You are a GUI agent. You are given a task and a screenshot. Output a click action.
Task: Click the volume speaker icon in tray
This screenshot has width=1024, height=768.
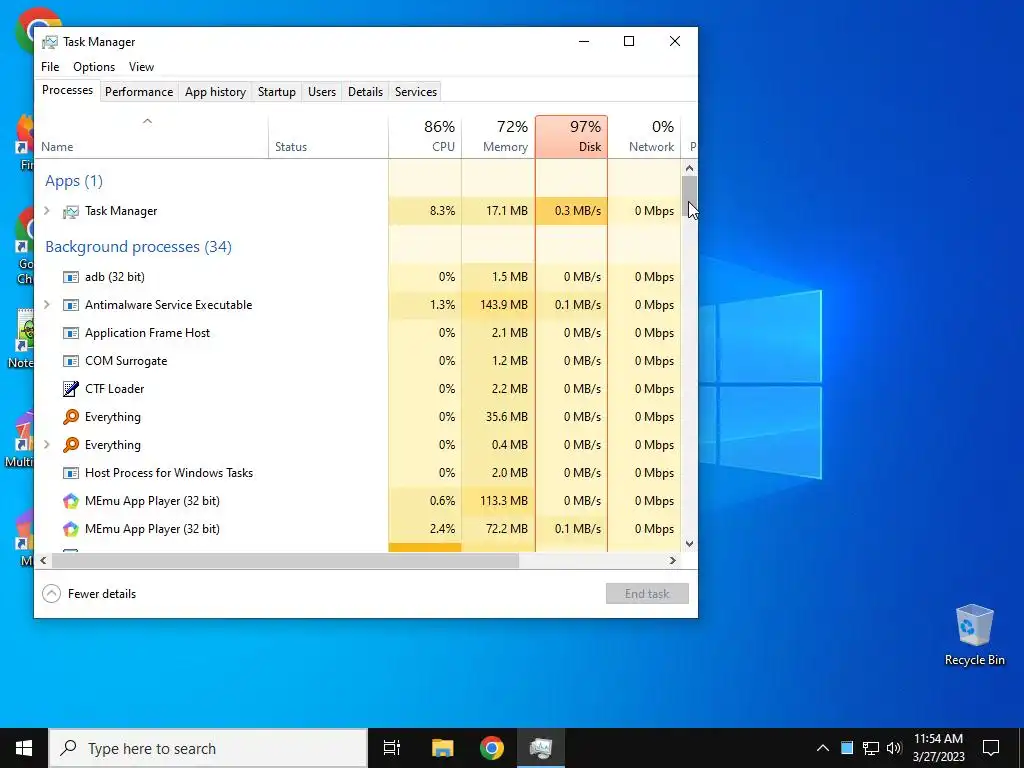click(894, 748)
